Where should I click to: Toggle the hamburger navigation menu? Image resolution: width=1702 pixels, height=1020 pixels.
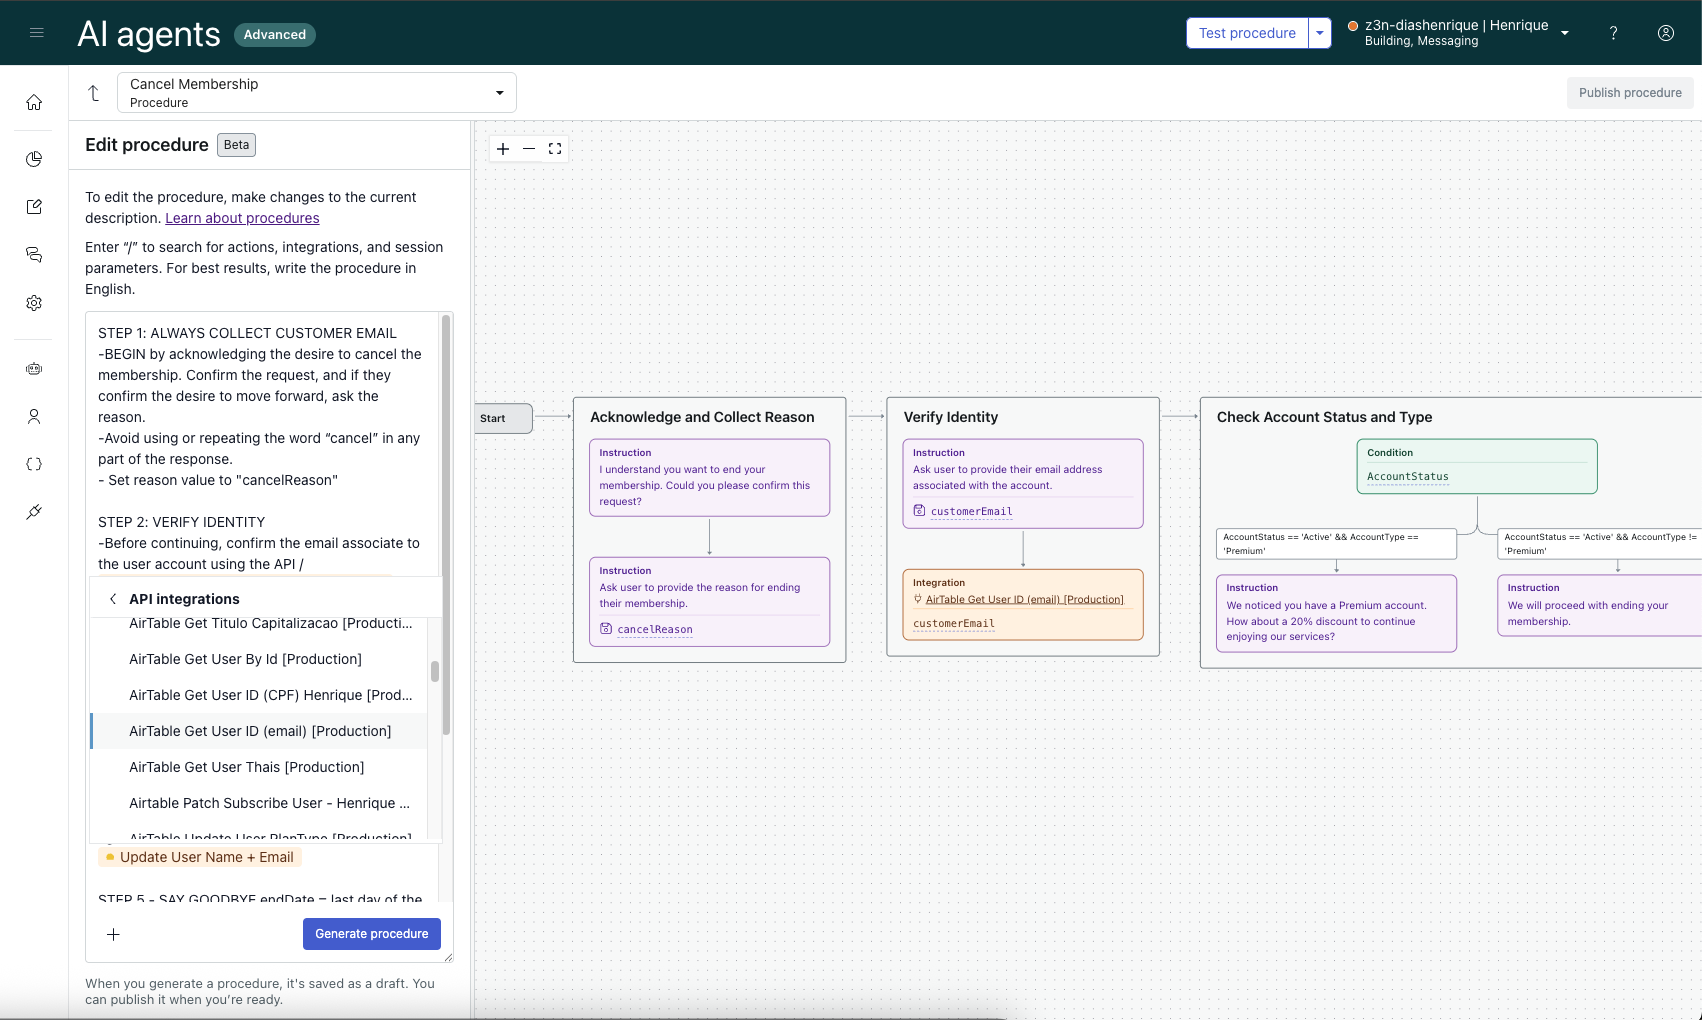coord(37,33)
